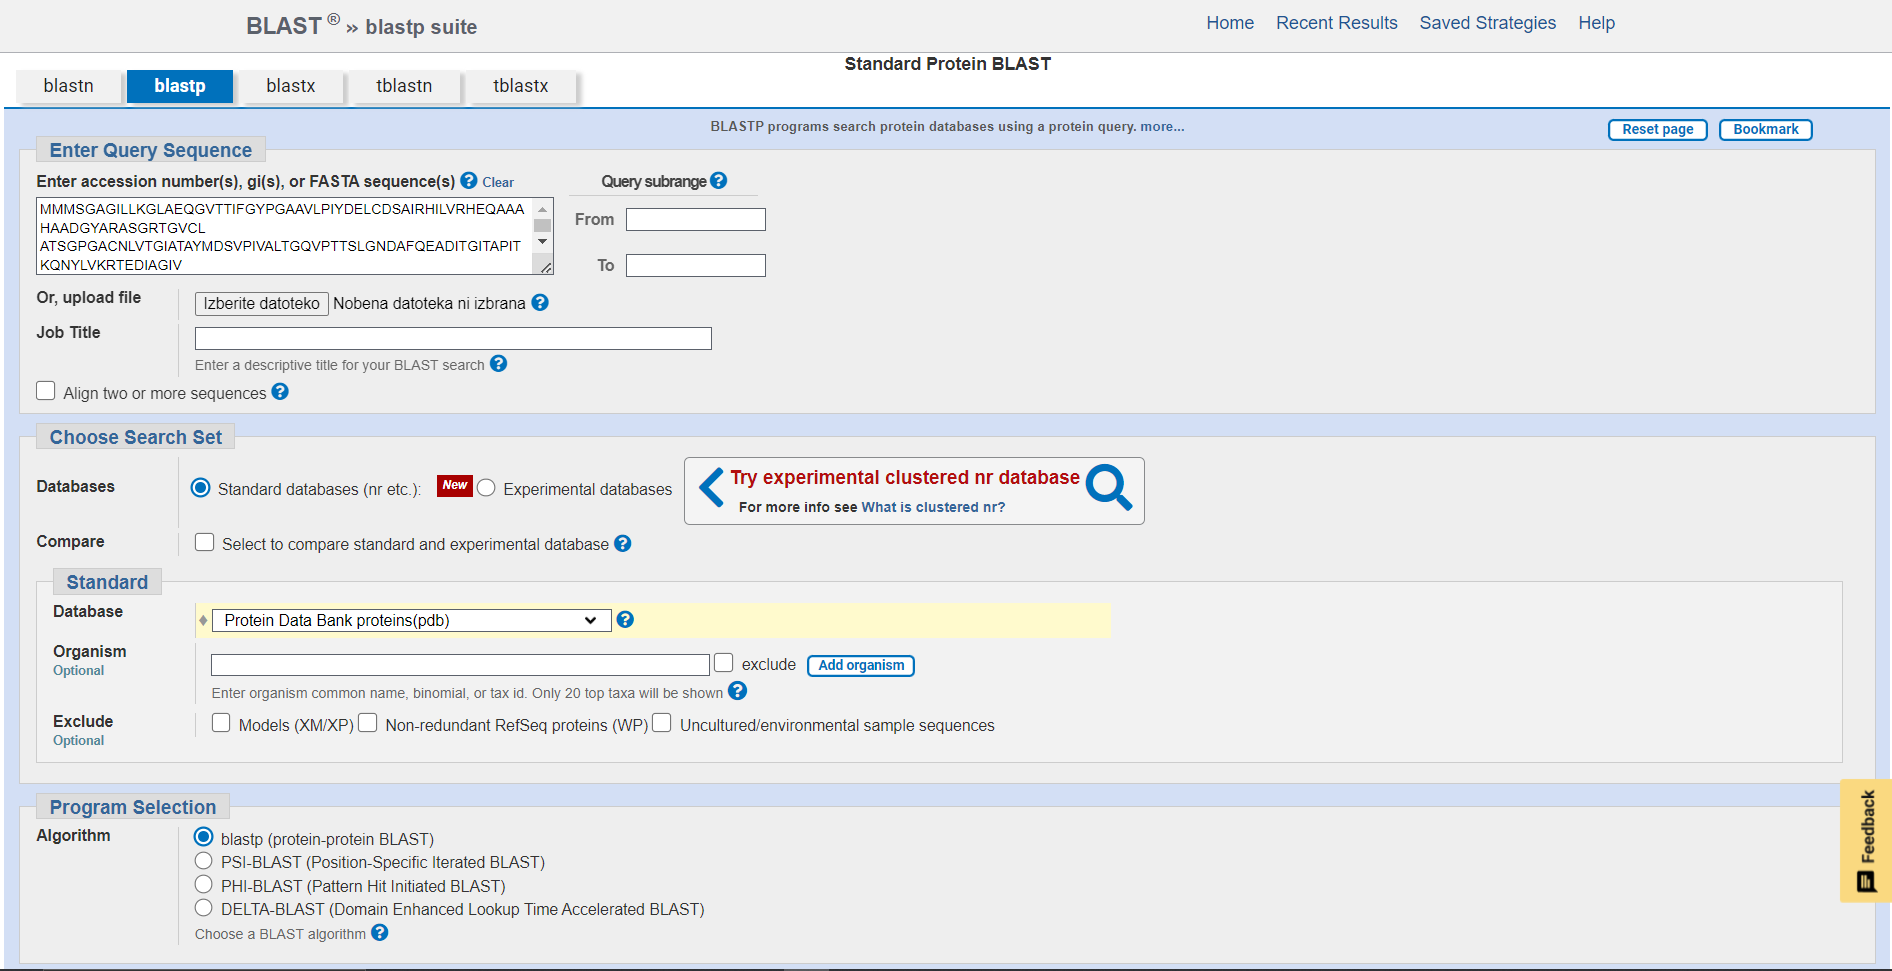Screen dimensions: 1892x971
Task: Select blastp protein-protein BLAST algorithm
Action: [x=204, y=837]
